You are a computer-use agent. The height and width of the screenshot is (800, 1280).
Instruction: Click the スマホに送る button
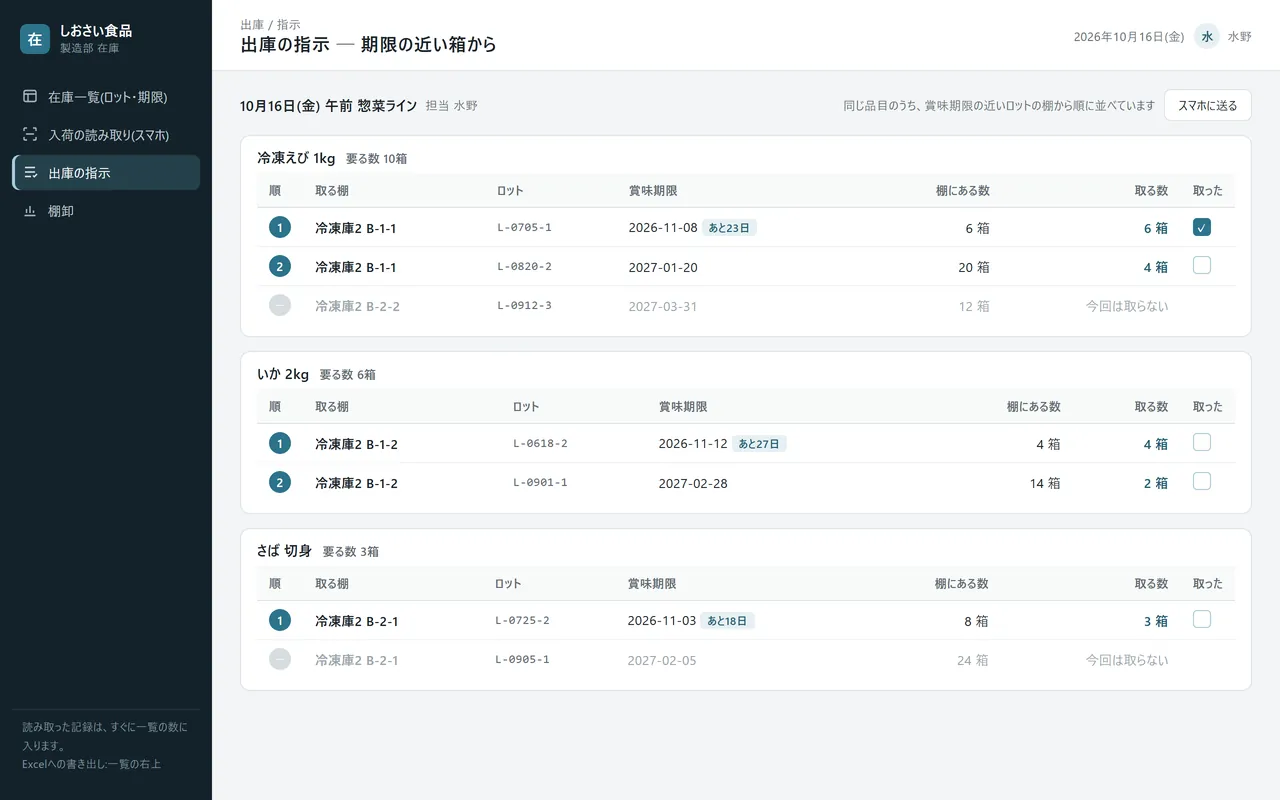[x=1207, y=105]
